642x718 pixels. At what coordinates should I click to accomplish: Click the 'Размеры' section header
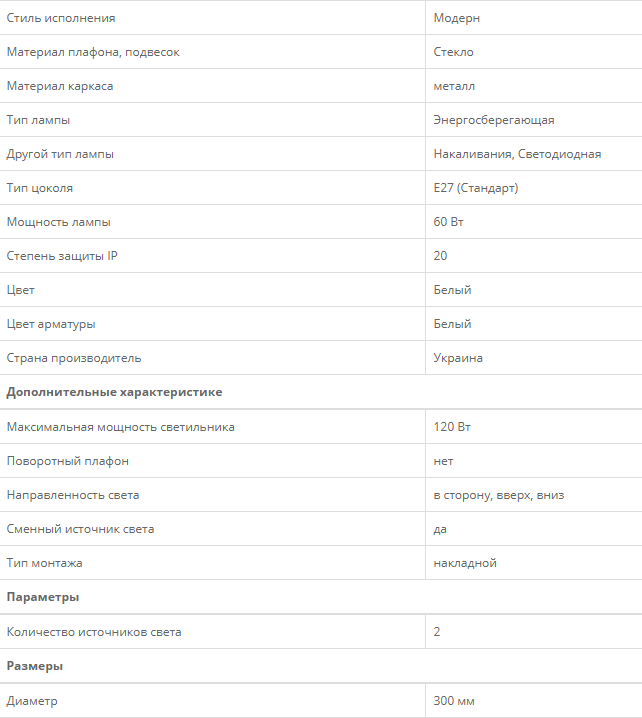pyautogui.click(x=35, y=665)
